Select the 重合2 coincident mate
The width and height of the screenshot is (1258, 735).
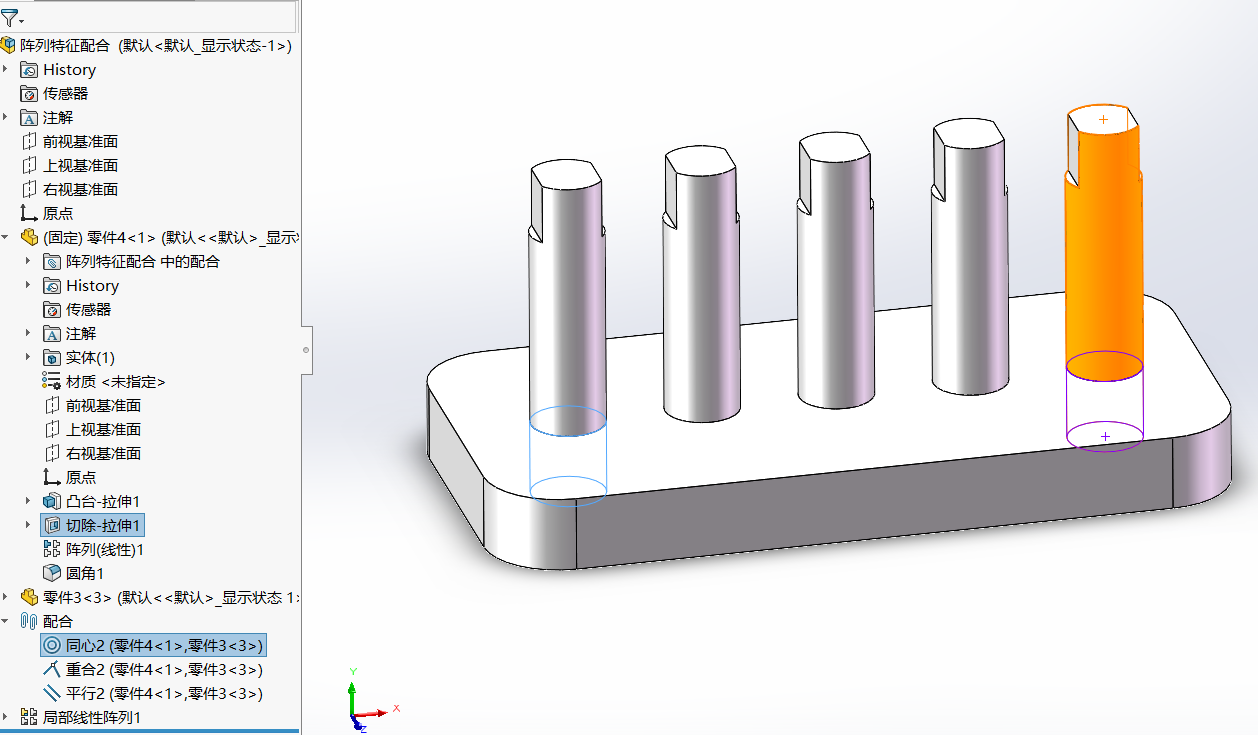pos(150,669)
